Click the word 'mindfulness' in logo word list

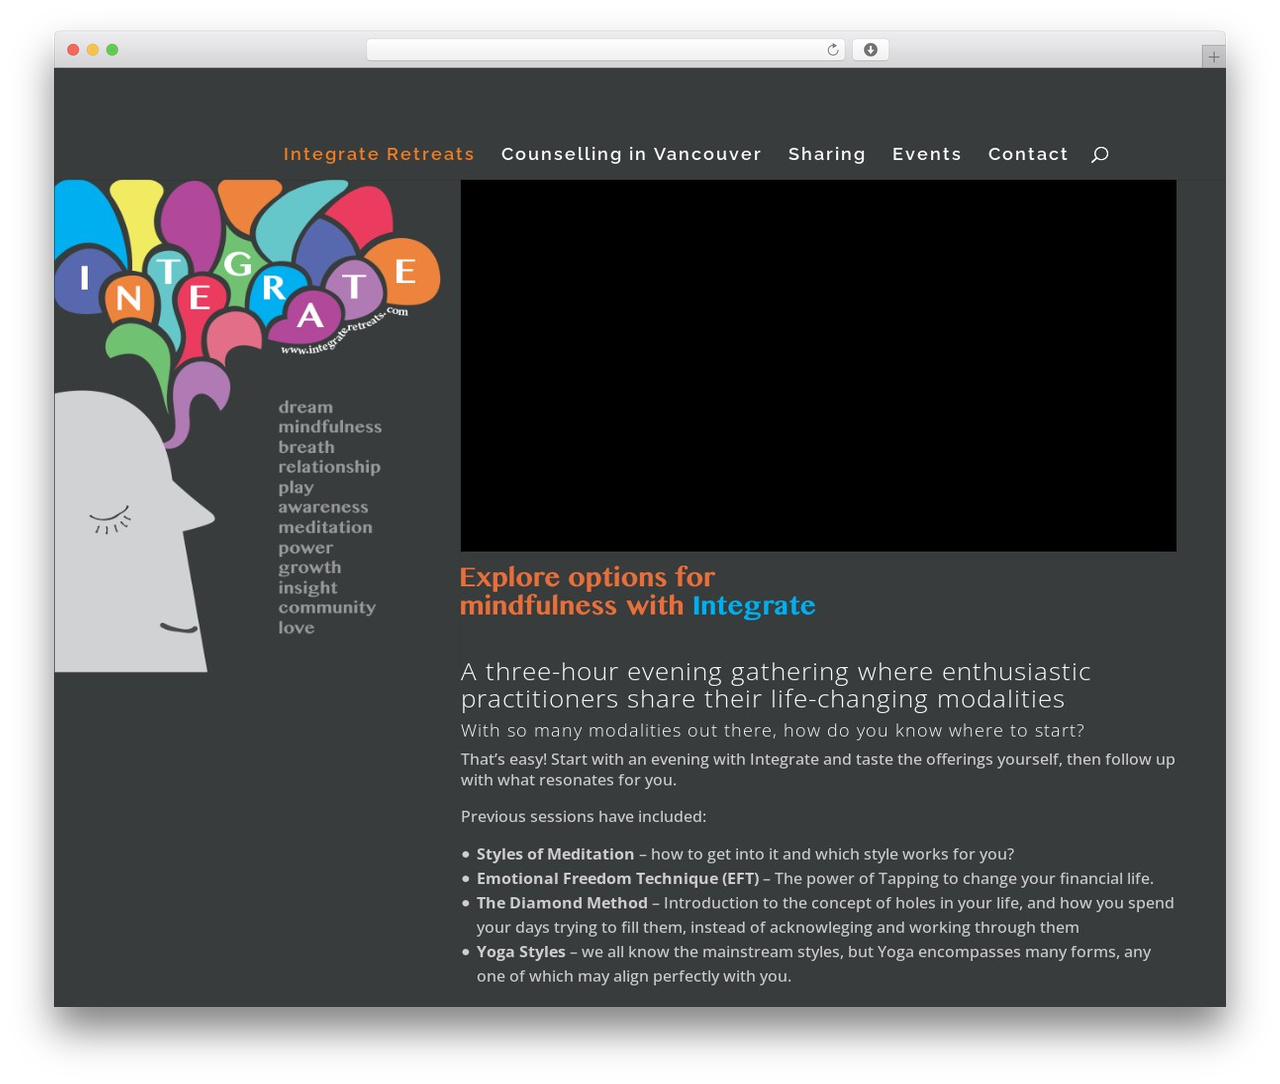pyautogui.click(x=330, y=427)
